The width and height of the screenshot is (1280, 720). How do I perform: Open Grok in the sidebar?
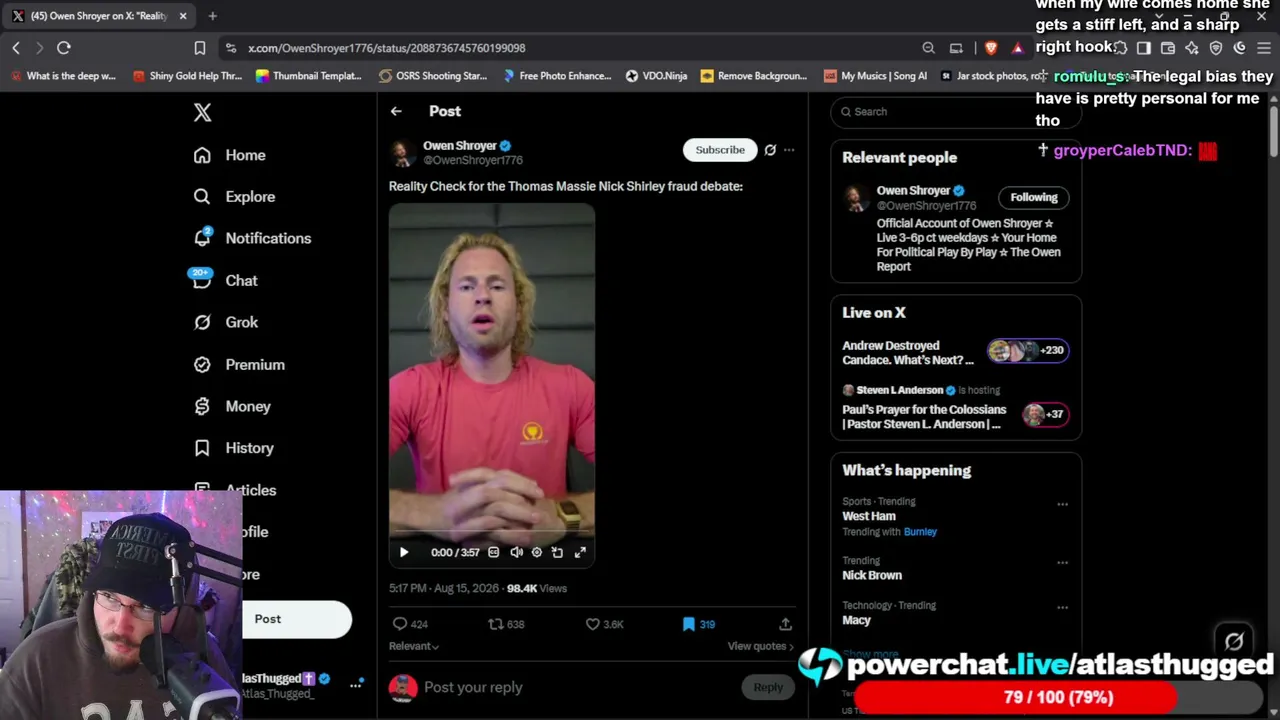[x=226, y=322]
